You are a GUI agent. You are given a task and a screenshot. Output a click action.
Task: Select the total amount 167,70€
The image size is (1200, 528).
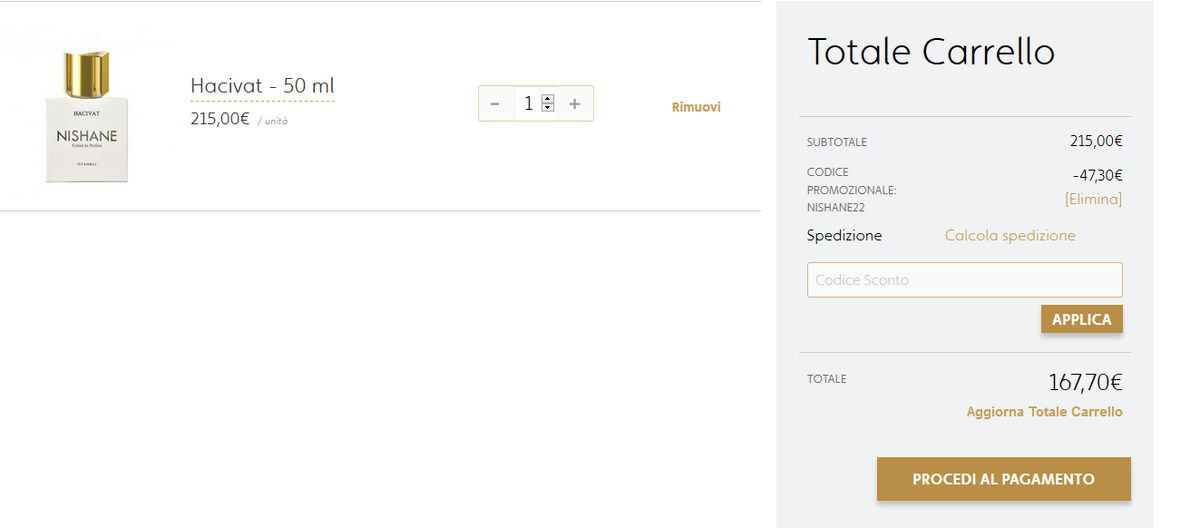point(1085,382)
